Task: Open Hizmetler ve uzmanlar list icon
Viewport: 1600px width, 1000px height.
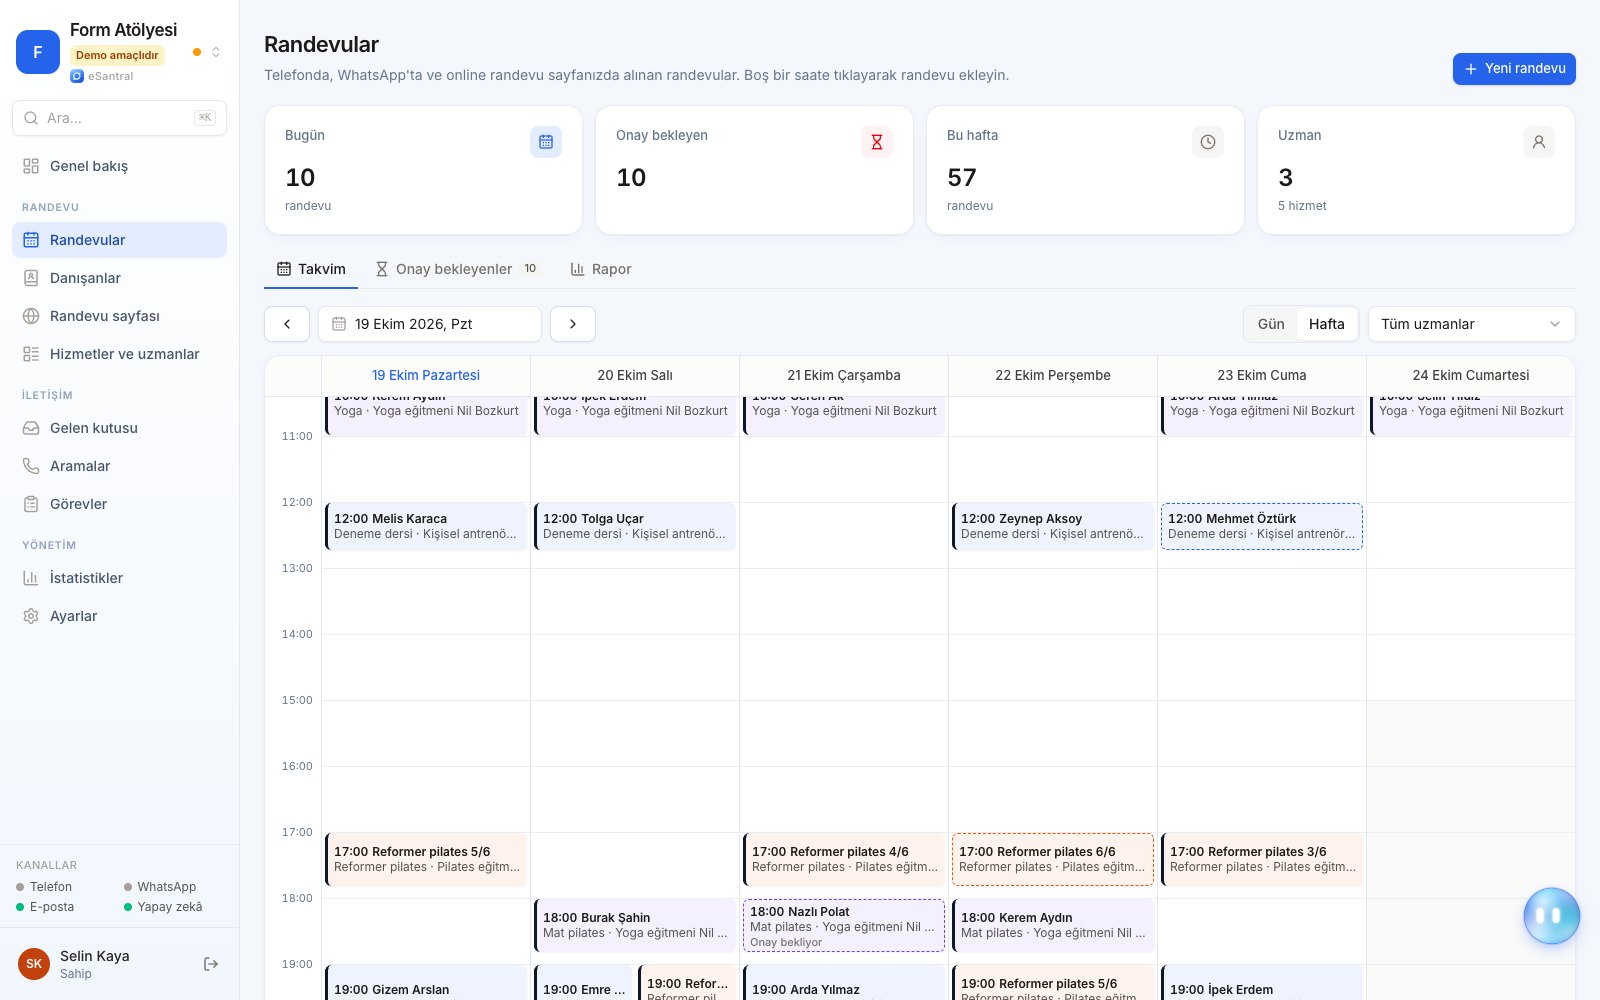Action: pos(31,354)
